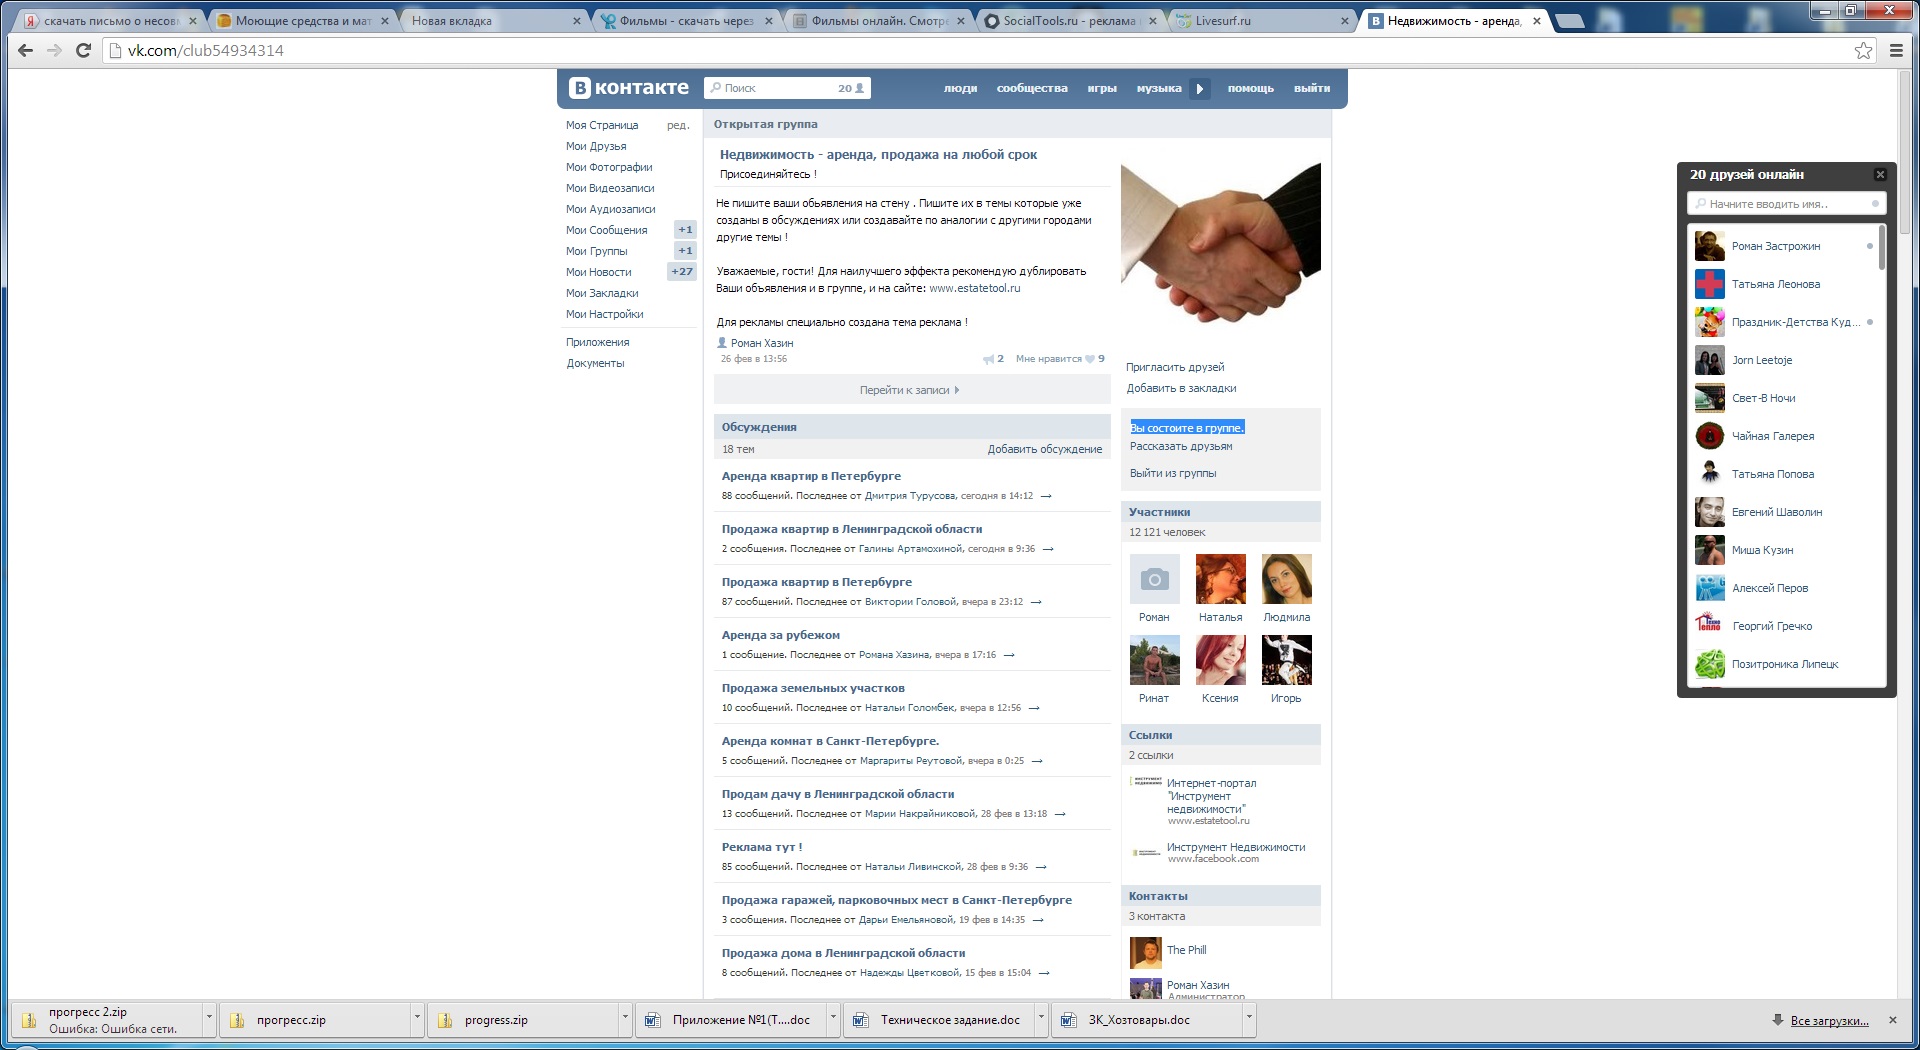Click Добавить в закладки link

click(1181, 388)
